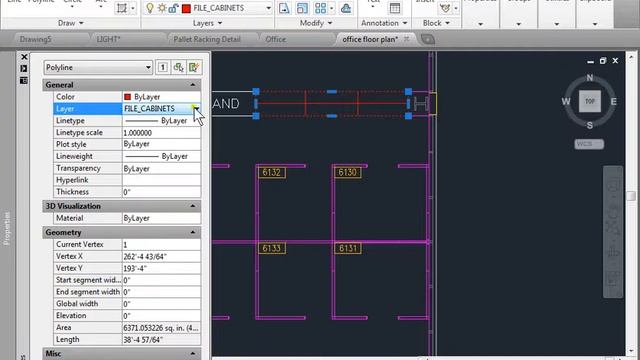640x360 pixels.
Task: Open Quick Select icon in Properties palette
Action: coord(194,67)
